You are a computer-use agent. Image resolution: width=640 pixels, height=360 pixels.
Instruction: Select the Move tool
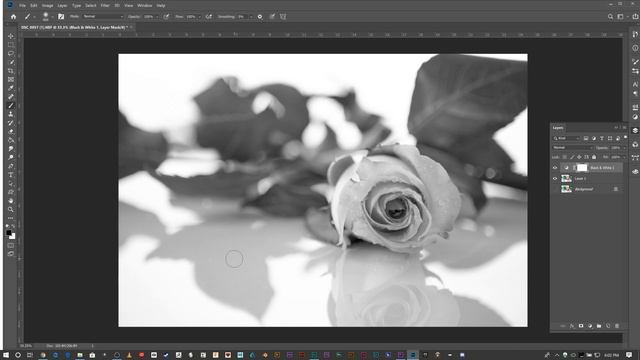coord(11,36)
